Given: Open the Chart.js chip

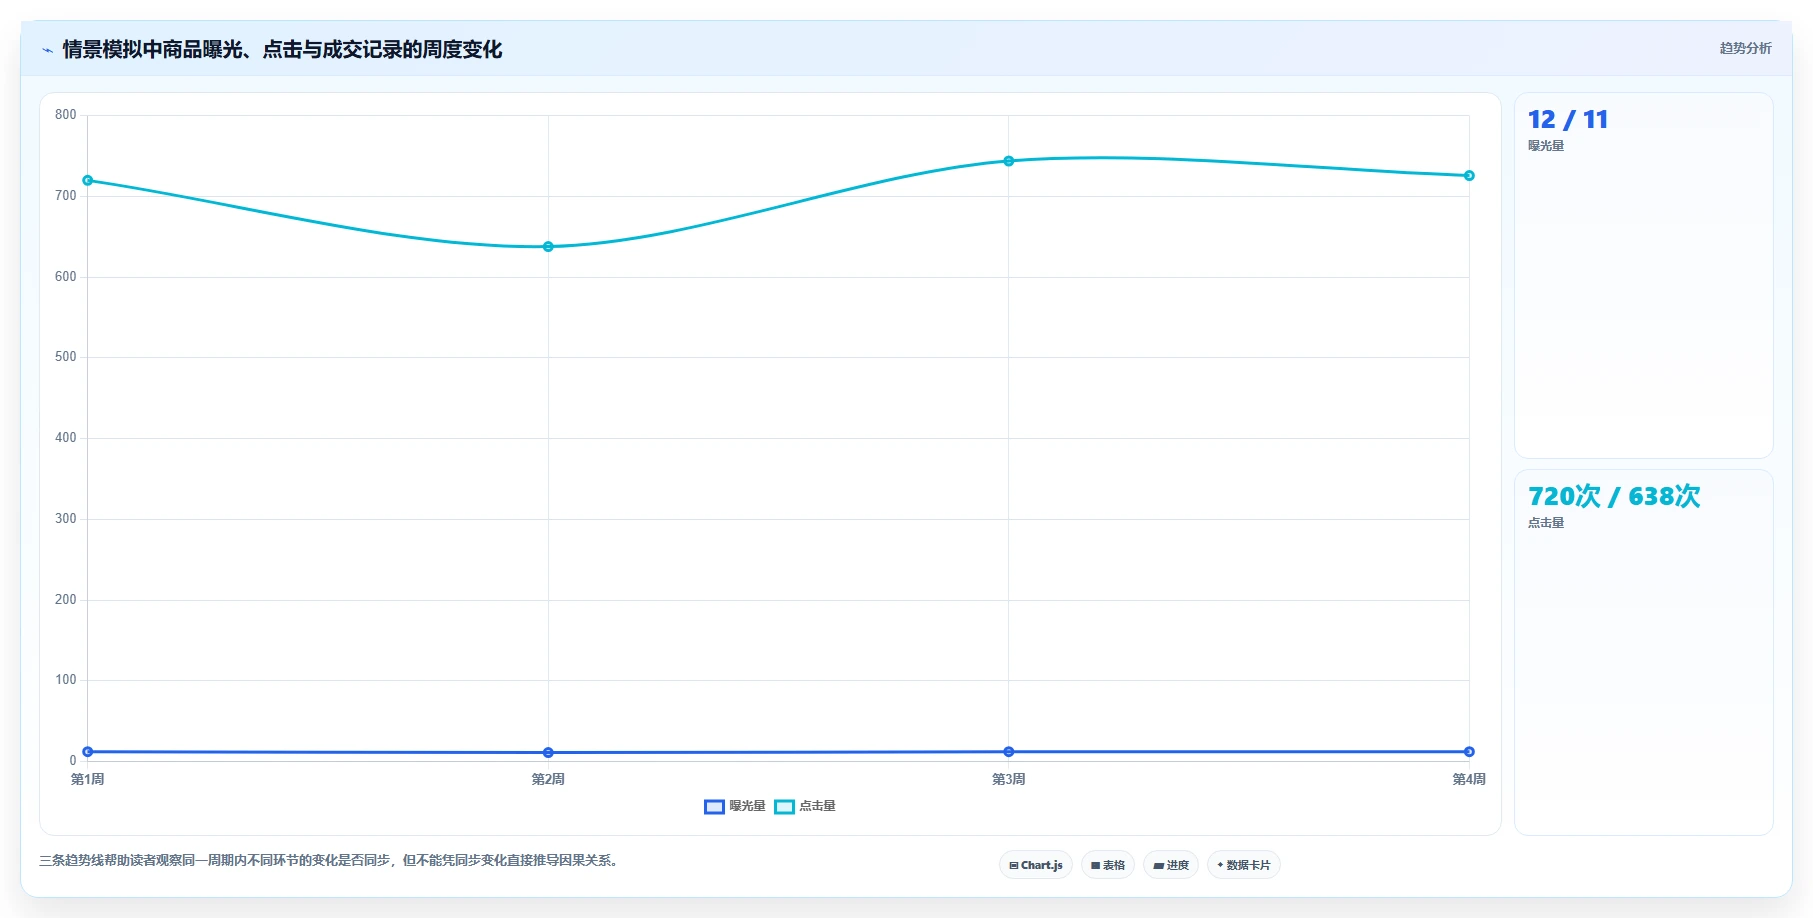Looking at the screenshot, I should click(1036, 865).
